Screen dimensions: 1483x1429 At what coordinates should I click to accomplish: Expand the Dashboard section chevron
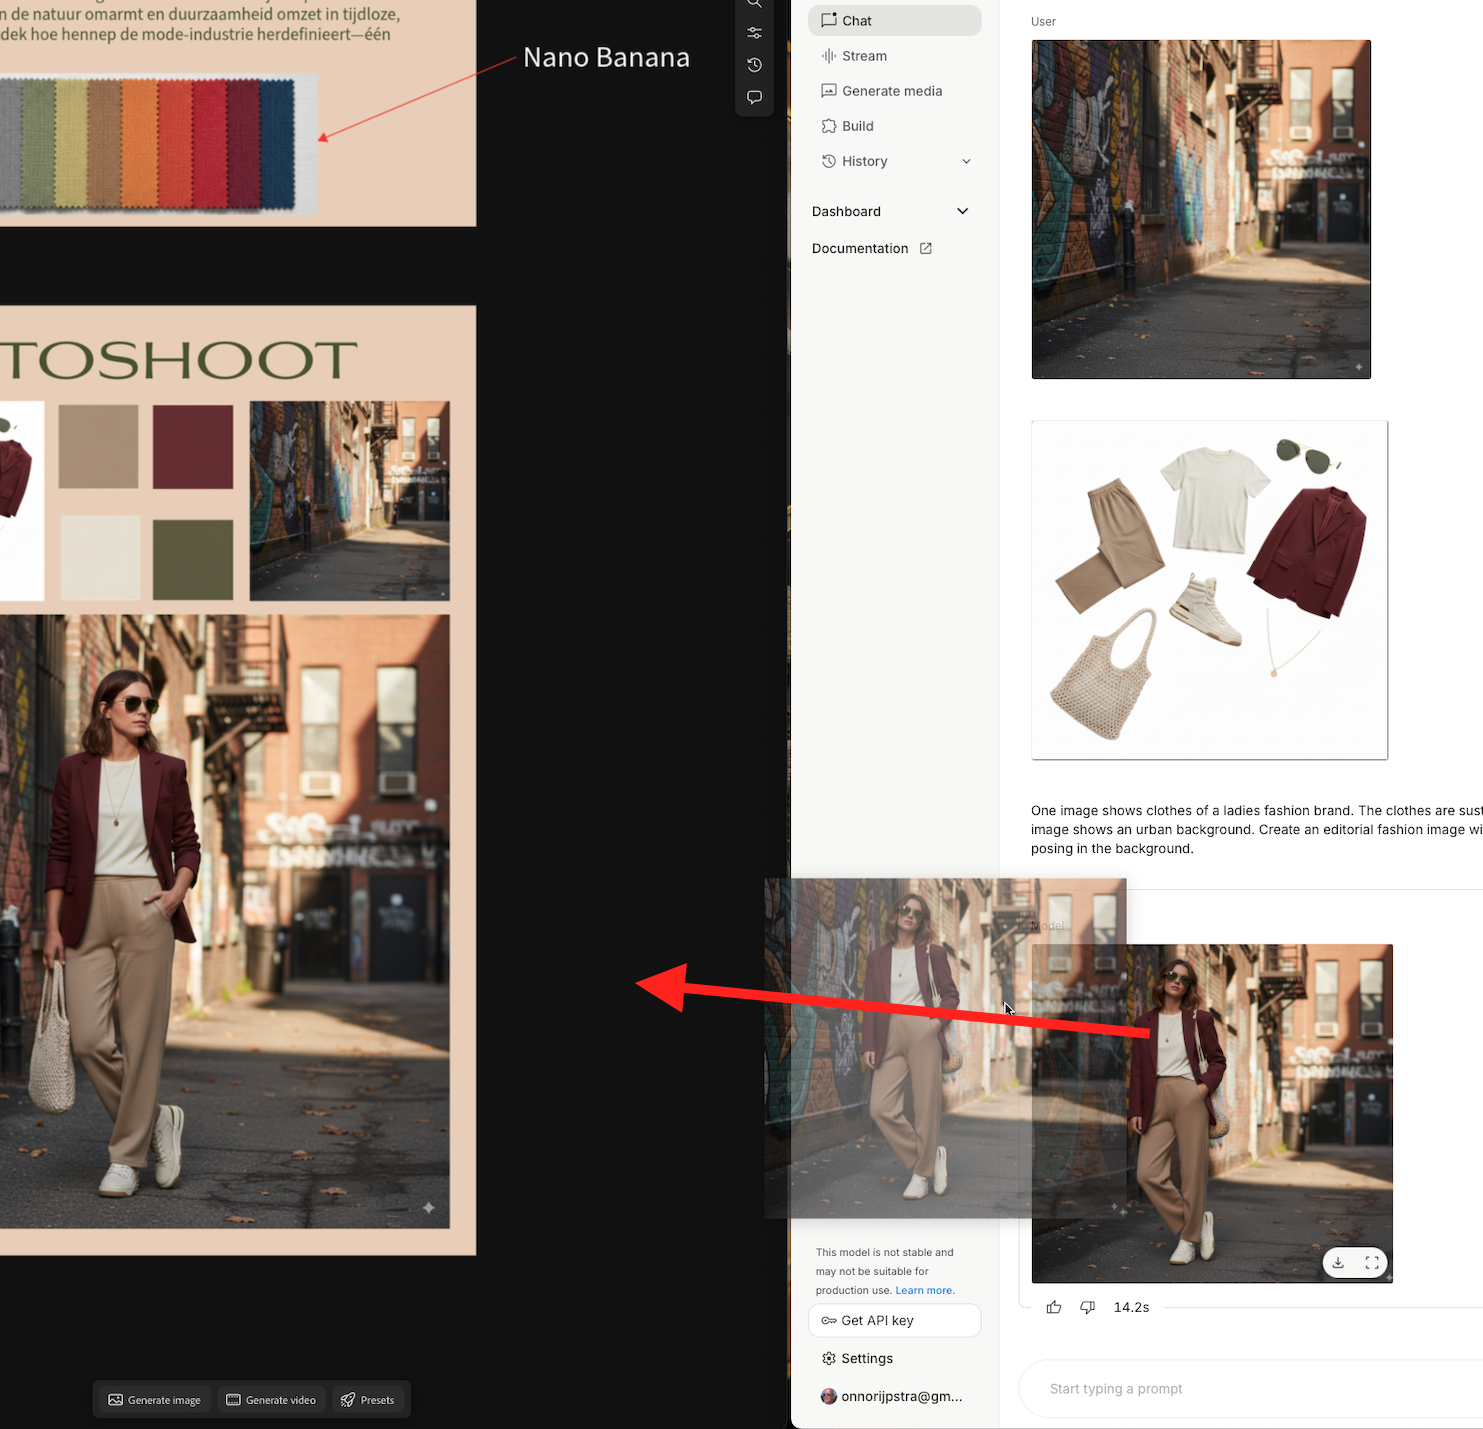pyautogui.click(x=962, y=211)
